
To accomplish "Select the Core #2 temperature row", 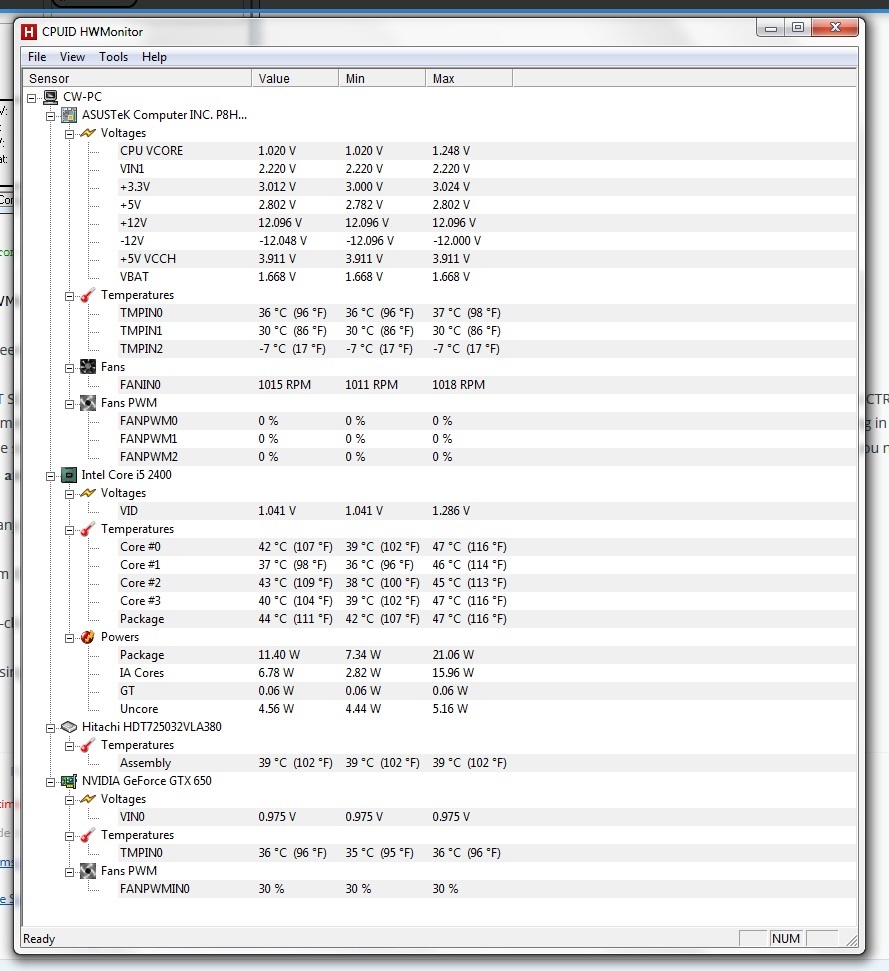I will coord(487,583).
